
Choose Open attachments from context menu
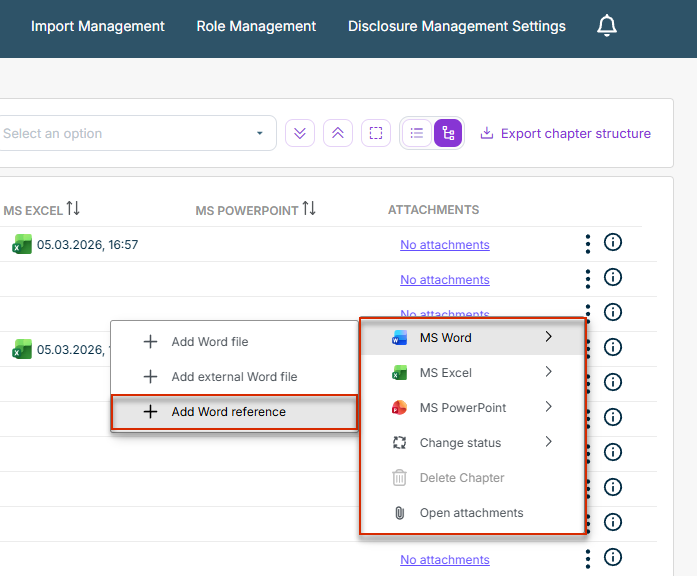coord(471,513)
